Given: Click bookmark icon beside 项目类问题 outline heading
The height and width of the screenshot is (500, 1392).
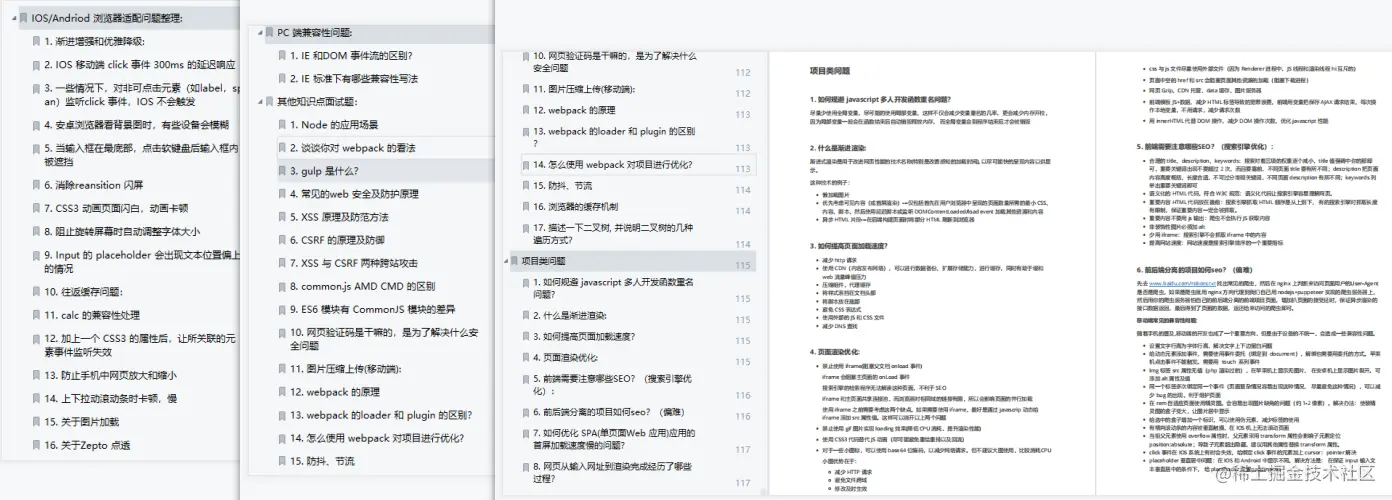Looking at the screenshot, I should coord(513,261).
